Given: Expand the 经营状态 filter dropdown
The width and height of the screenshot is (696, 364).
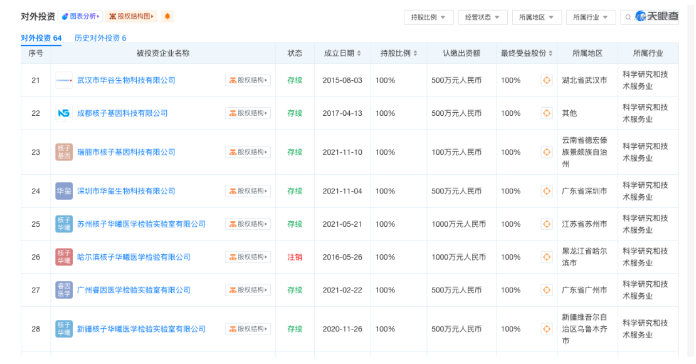Looking at the screenshot, I should (x=482, y=17).
